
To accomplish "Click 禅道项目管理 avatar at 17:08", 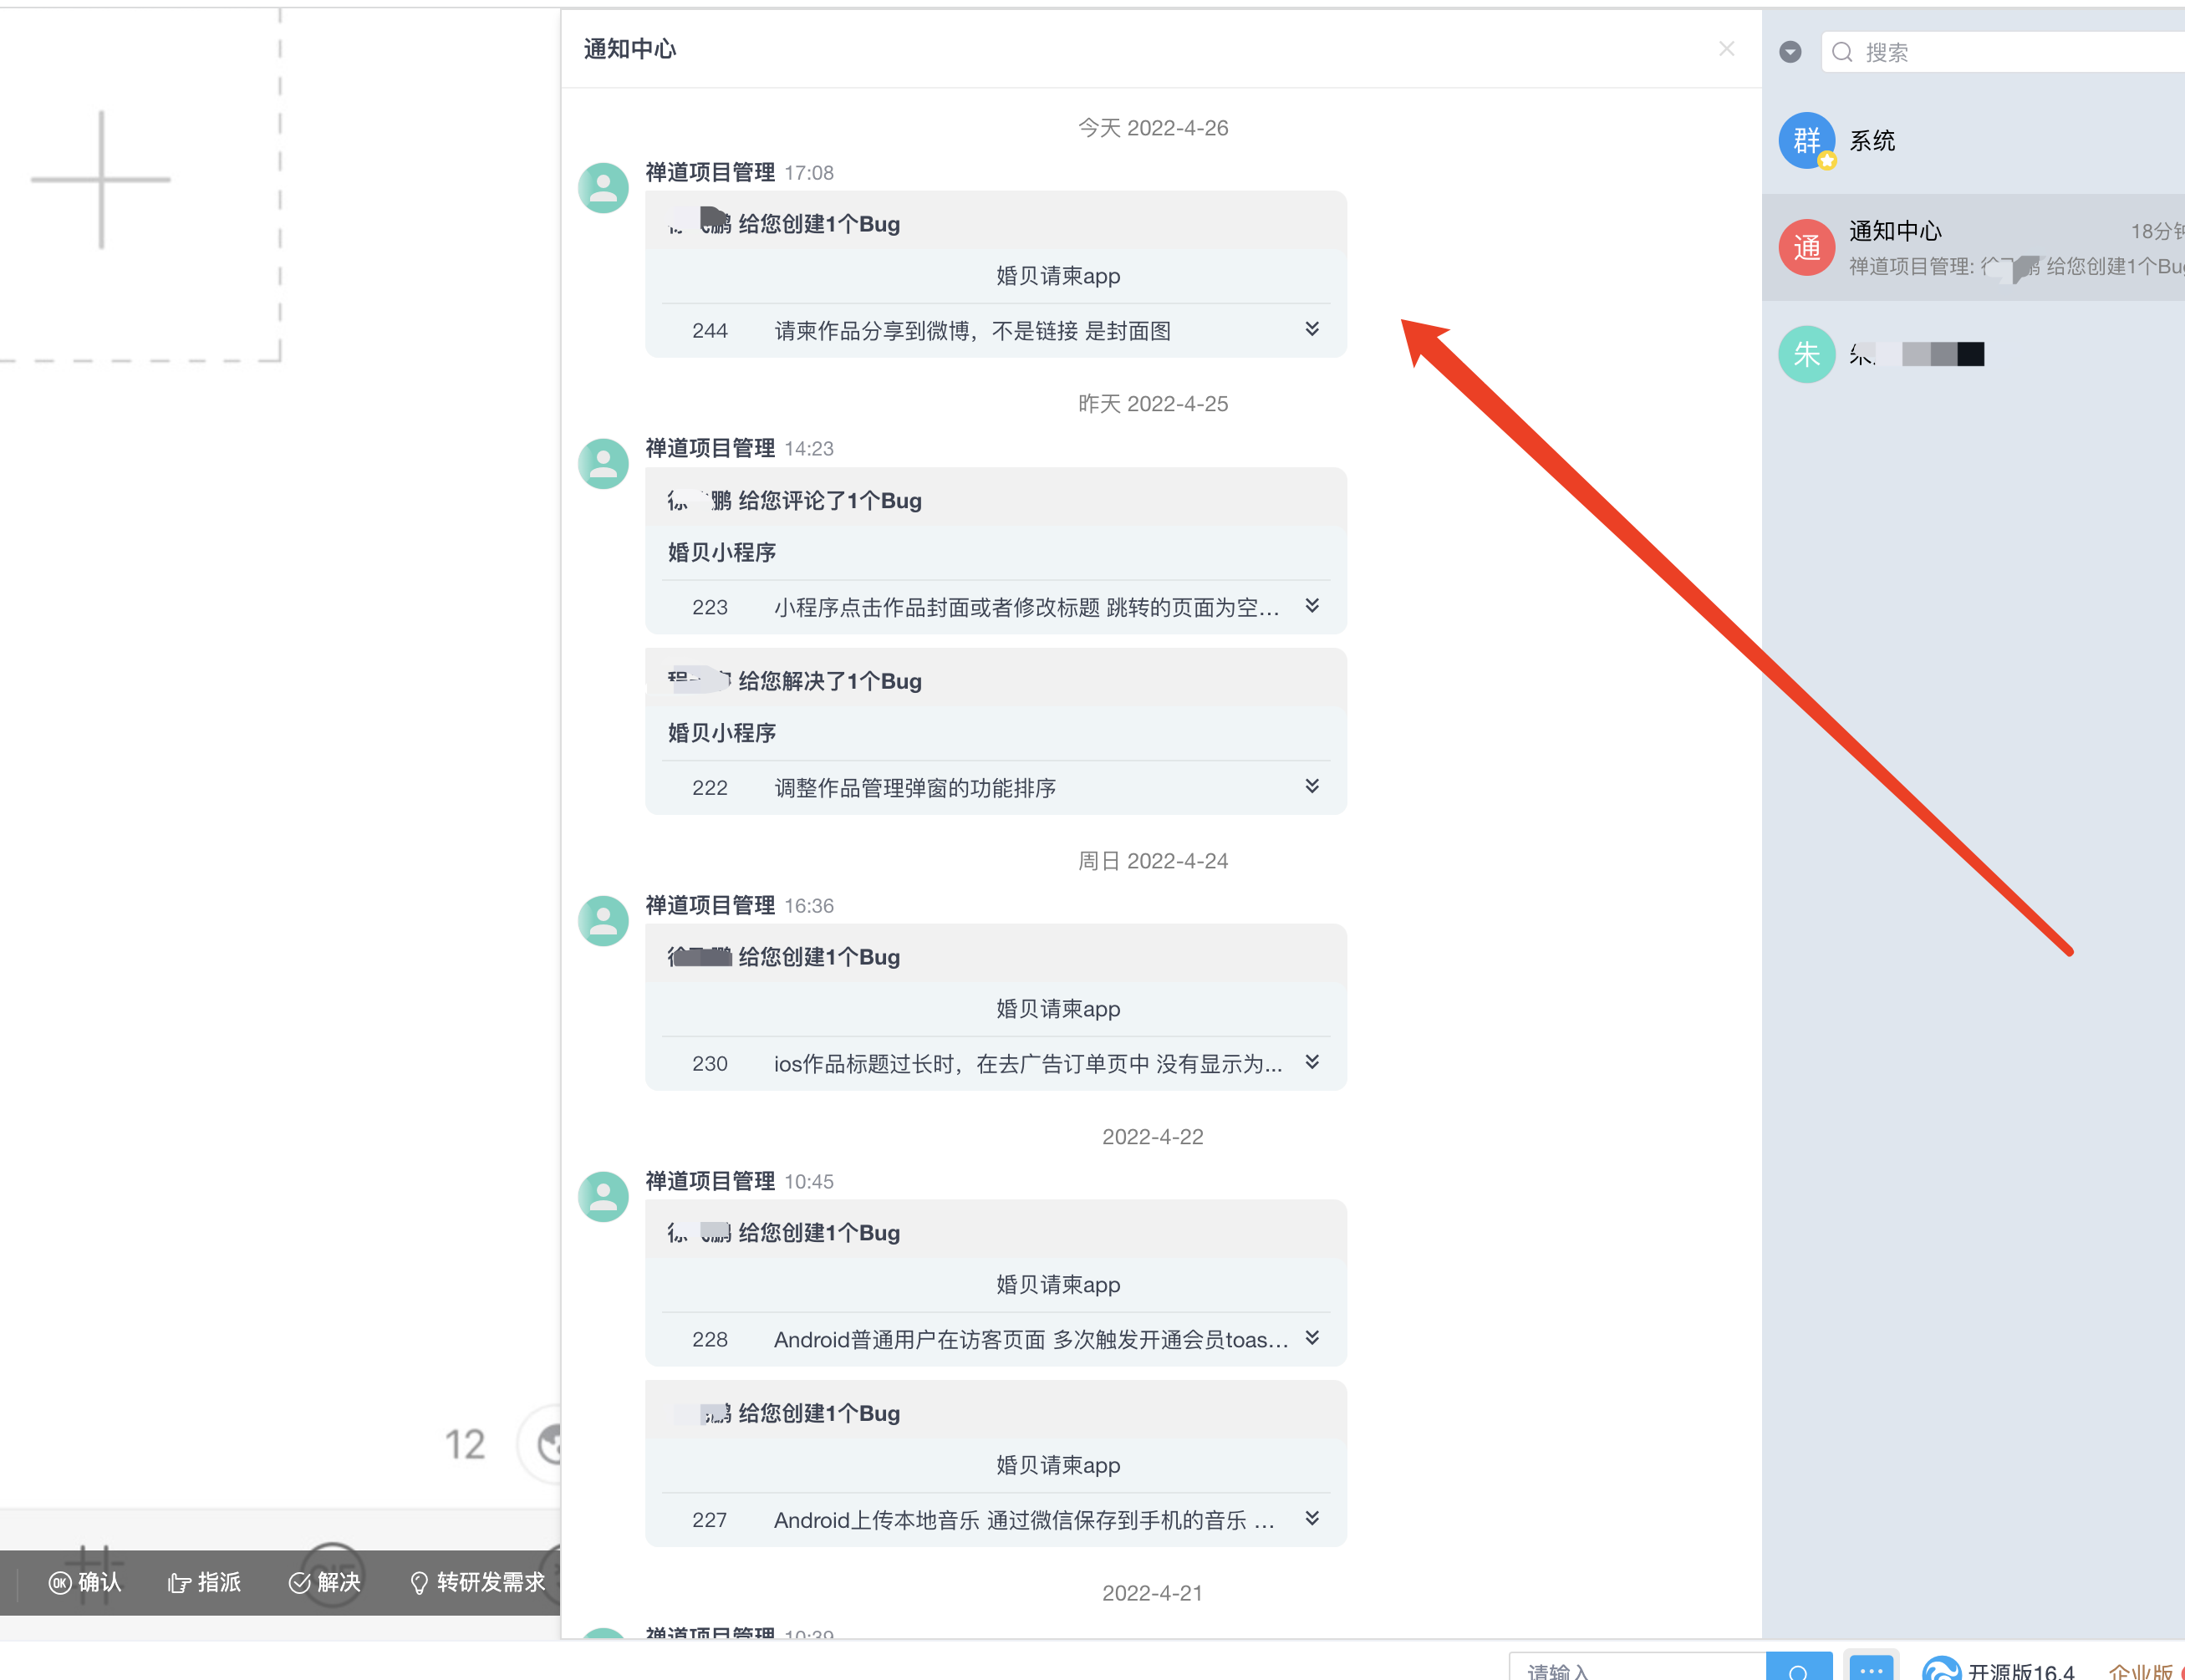I will pyautogui.click(x=603, y=188).
